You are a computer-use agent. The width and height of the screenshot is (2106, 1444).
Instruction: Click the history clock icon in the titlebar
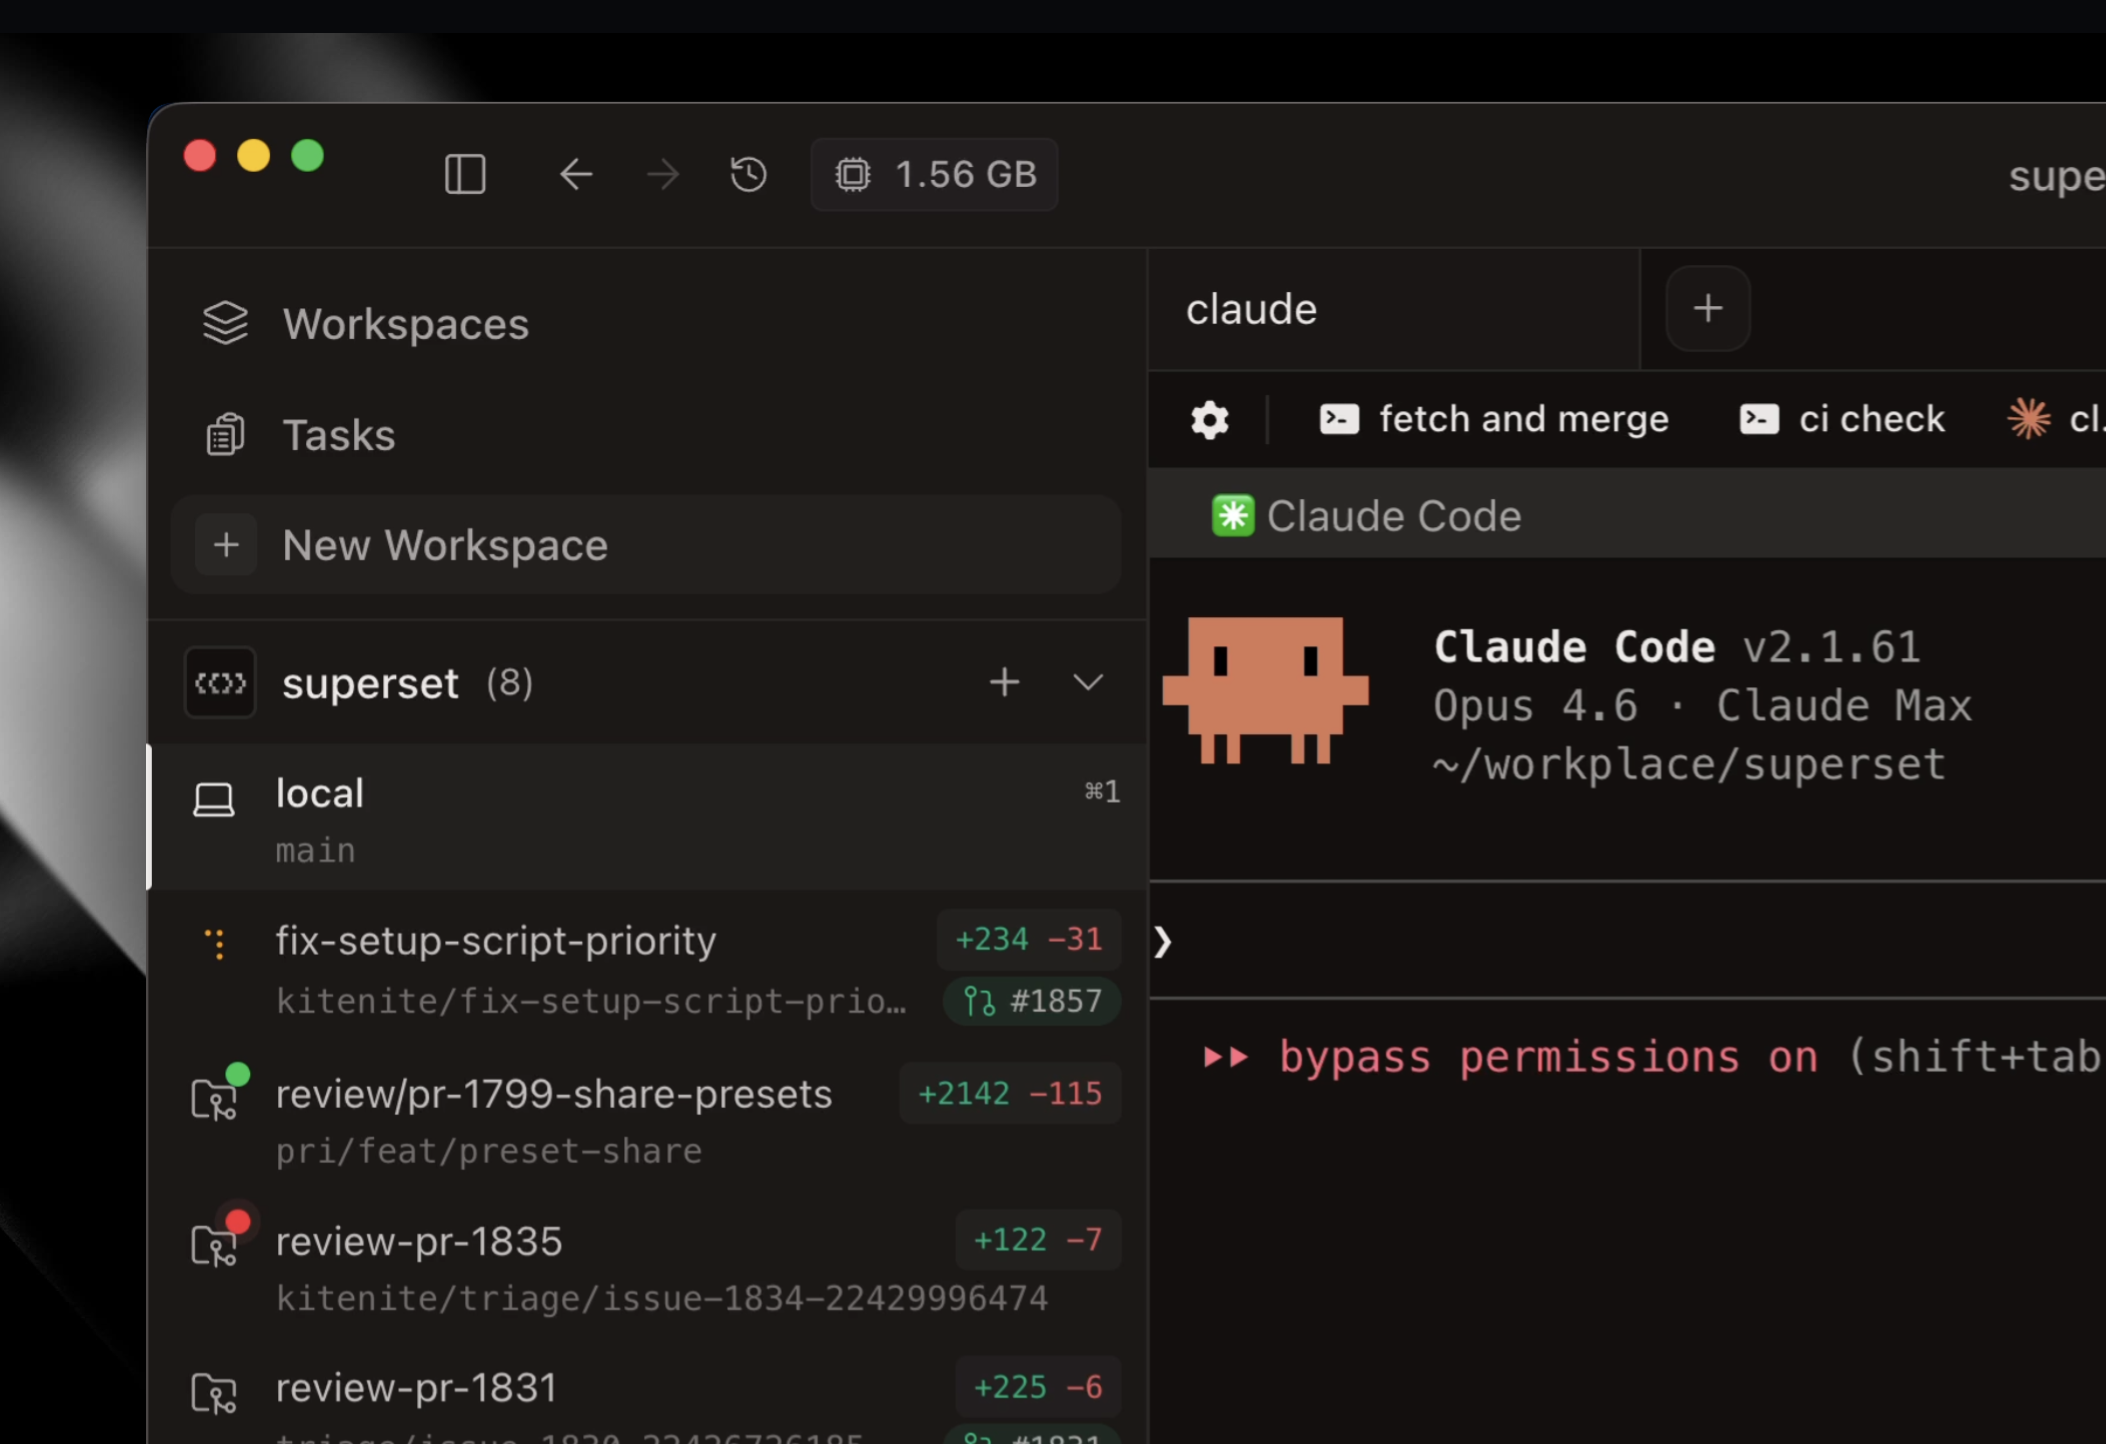click(747, 173)
